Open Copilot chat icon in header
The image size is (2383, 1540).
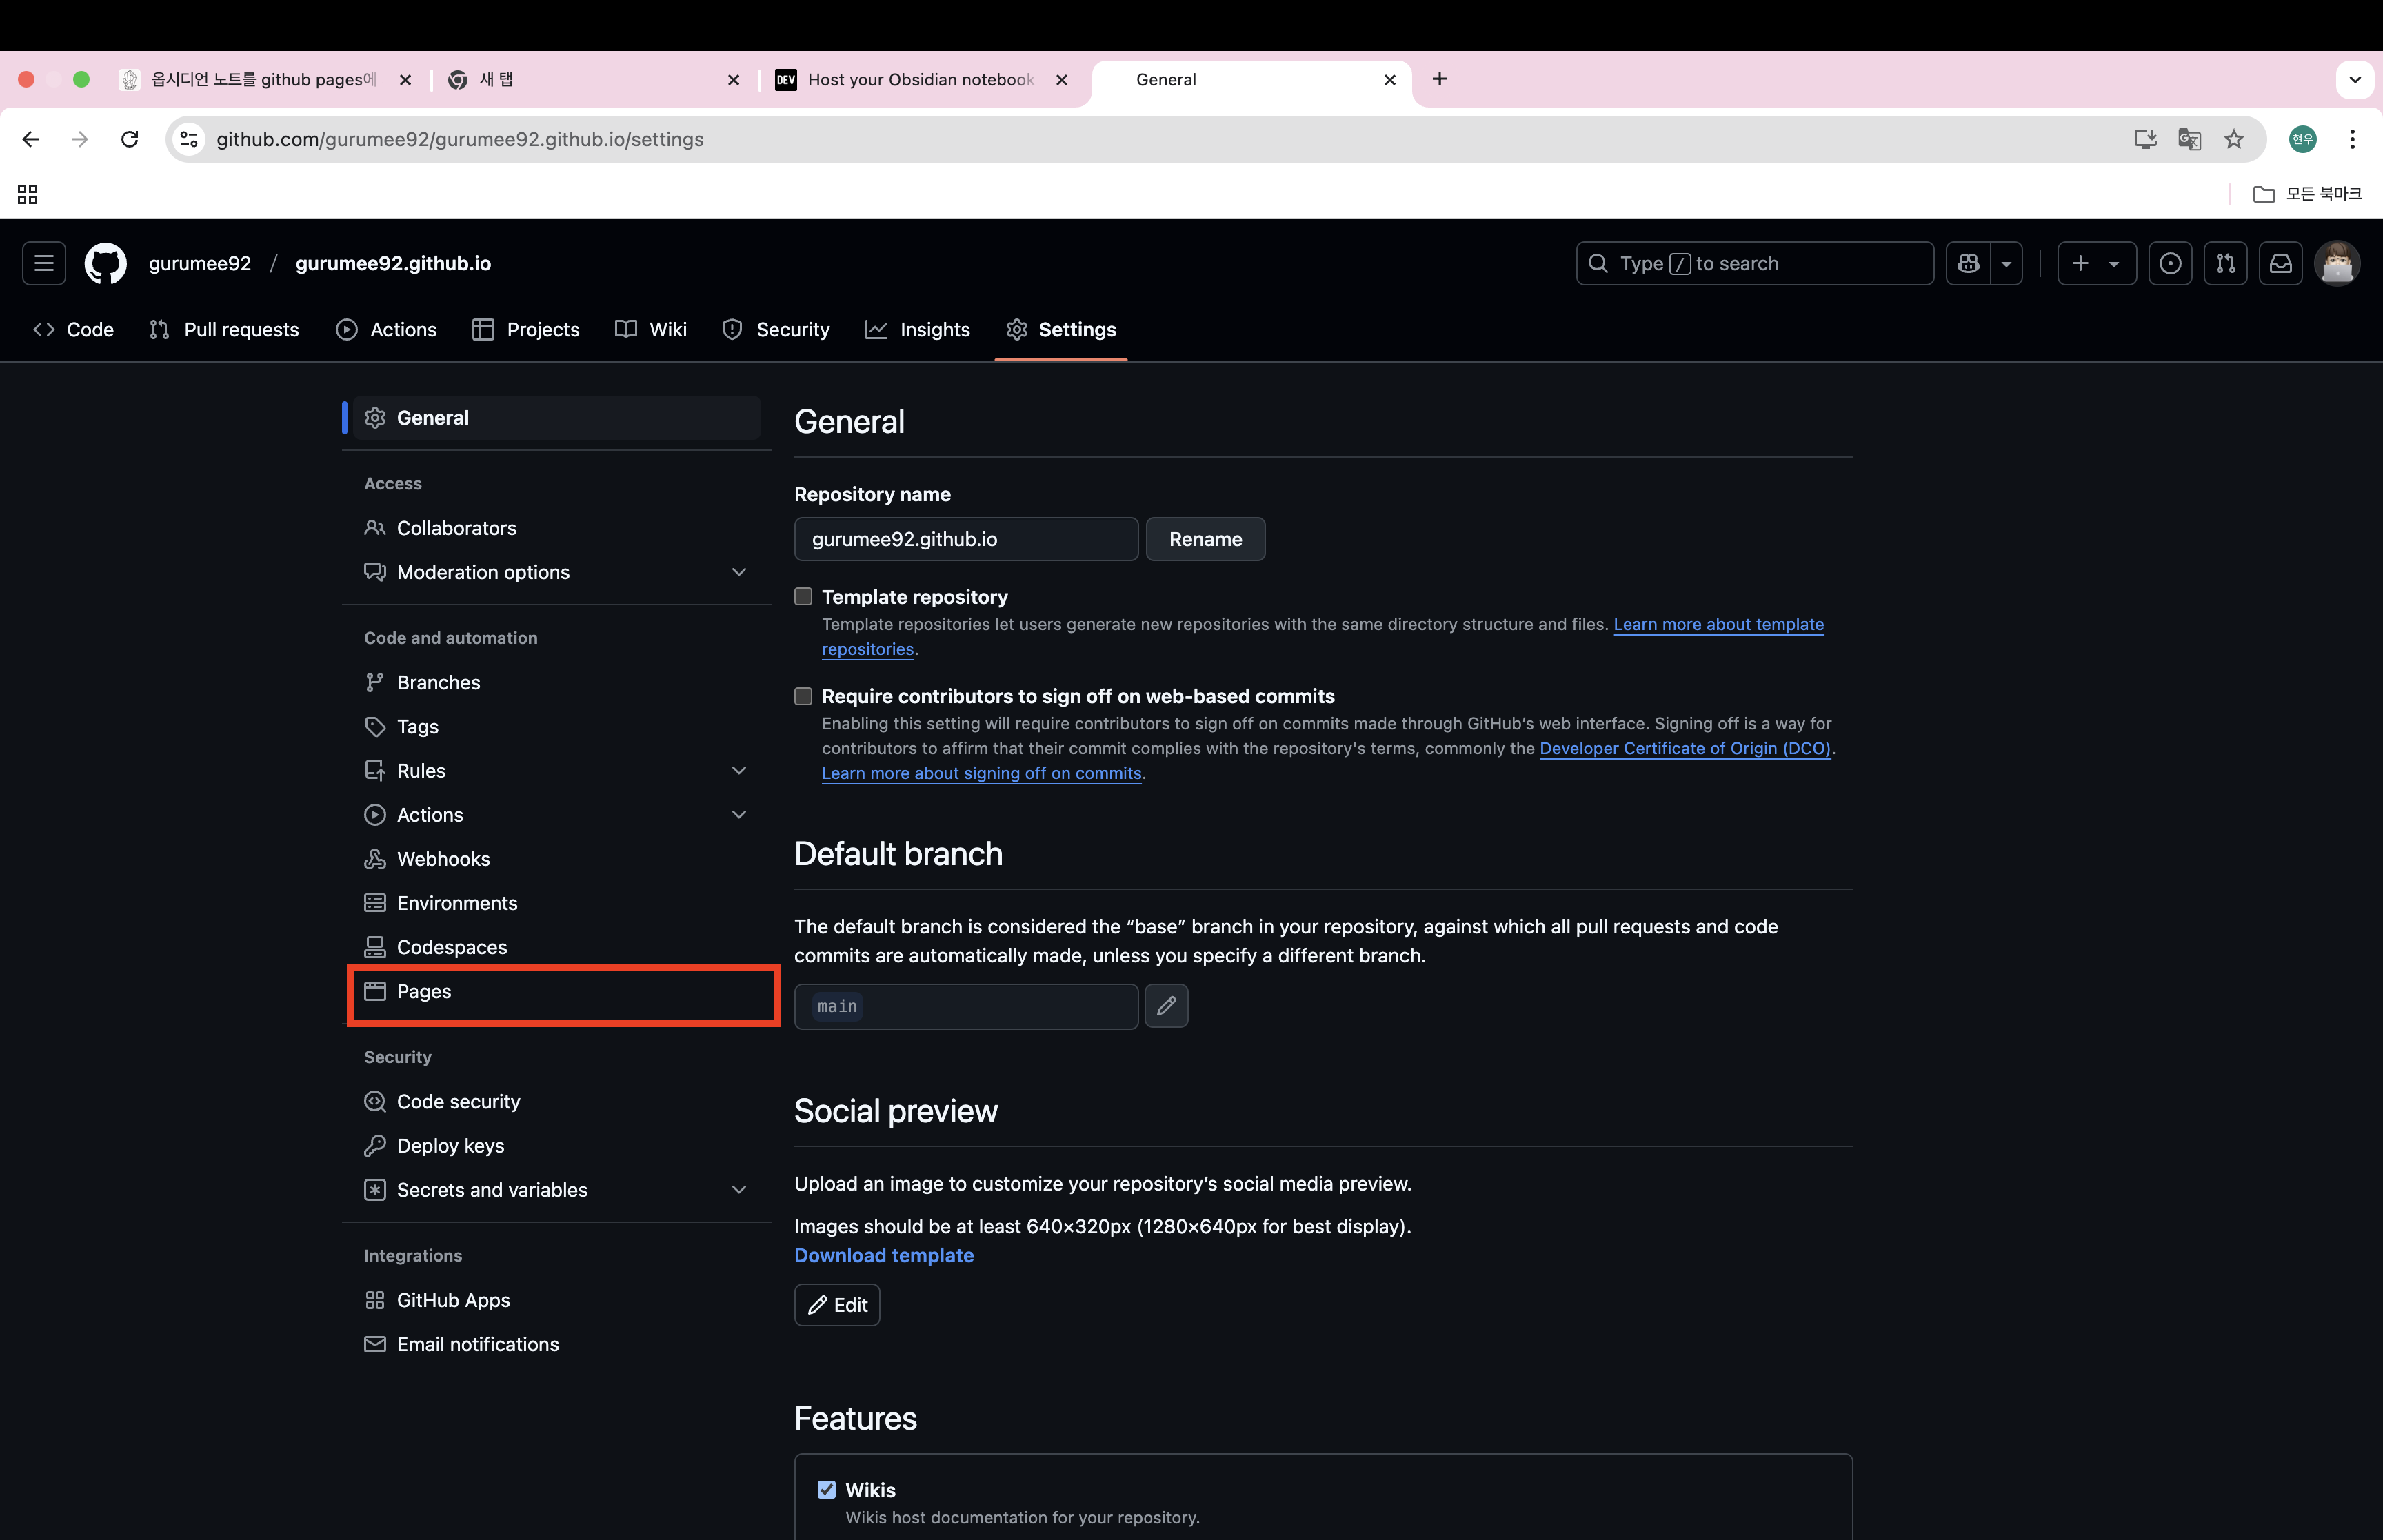point(1968,263)
